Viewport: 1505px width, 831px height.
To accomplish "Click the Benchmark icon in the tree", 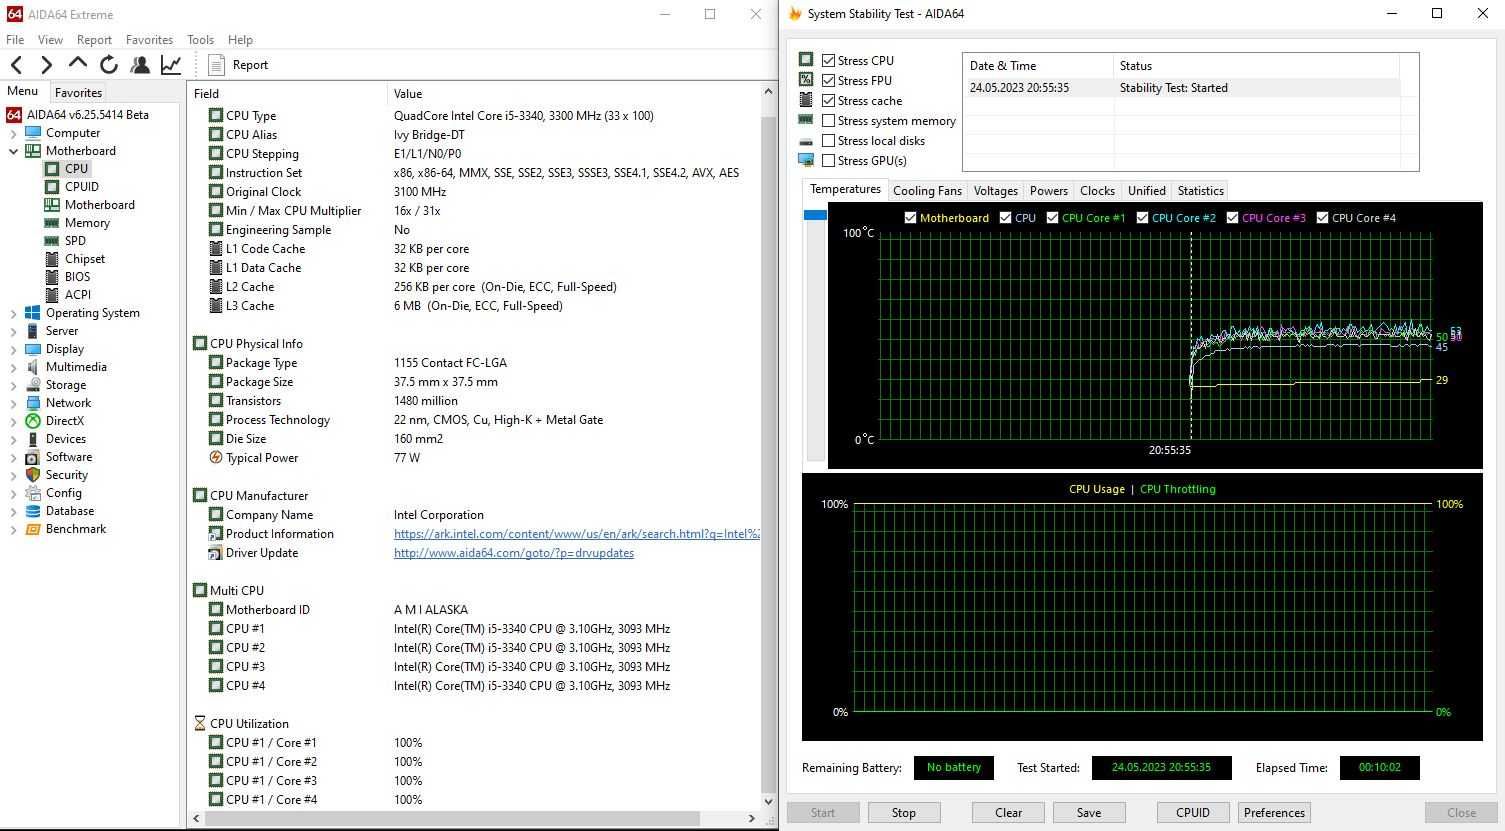I will coord(33,529).
